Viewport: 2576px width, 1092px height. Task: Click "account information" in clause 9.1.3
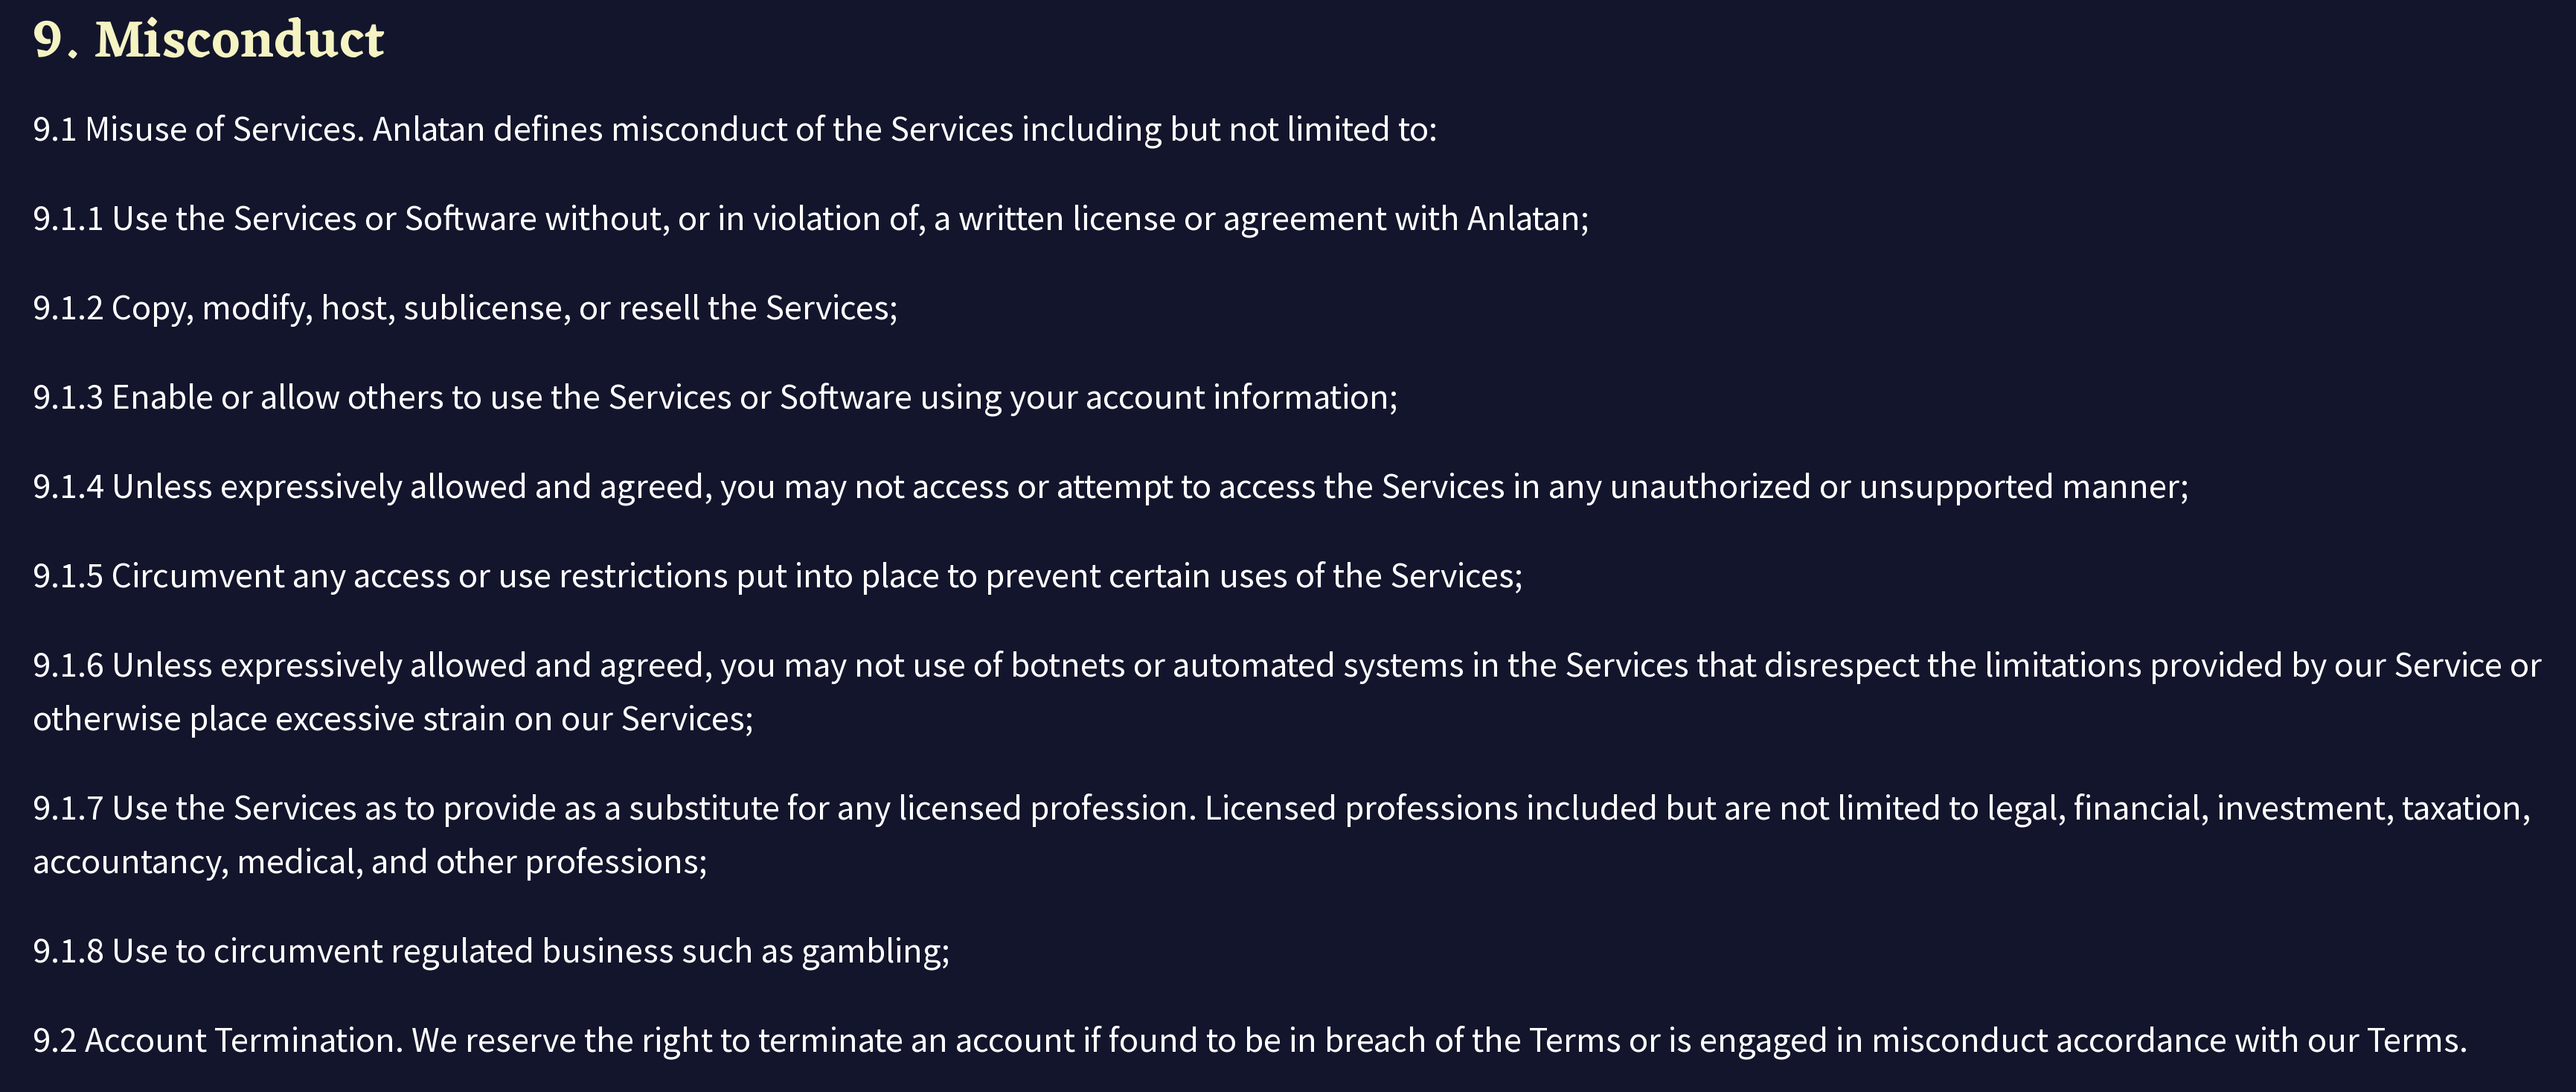click(x=1239, y=397)
